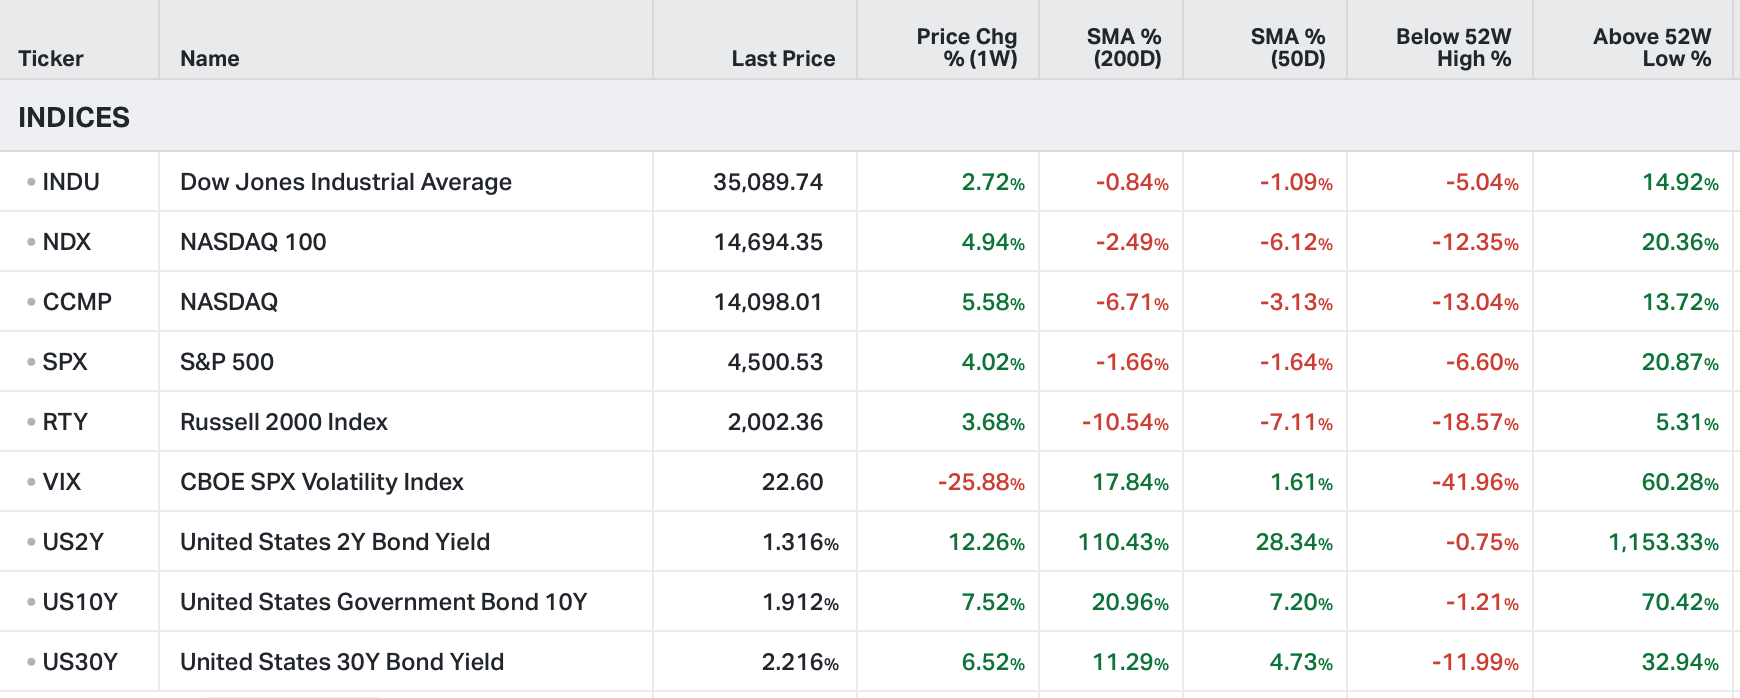The width and height of the screenshot is (1740, 698).
Task: Open the US30Y ticker
Action: pos(80,662)
